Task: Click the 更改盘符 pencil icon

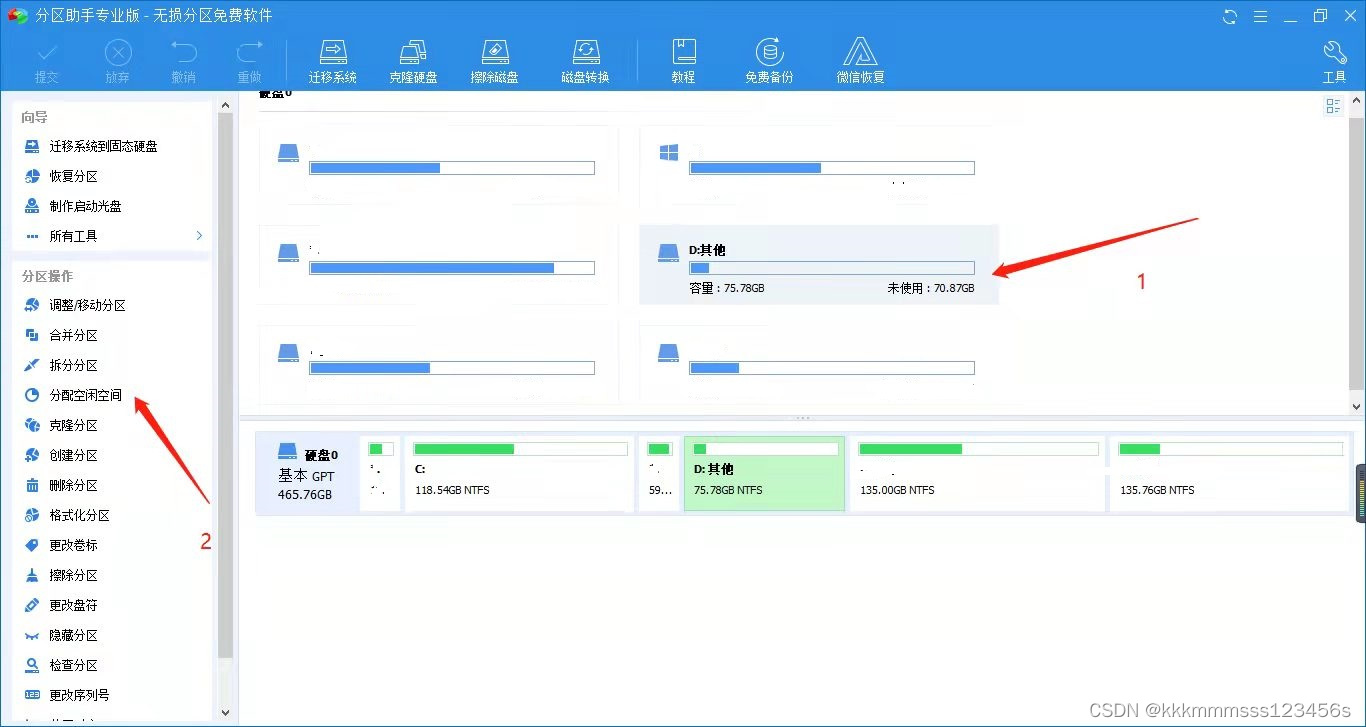Action: pos(32,605)
